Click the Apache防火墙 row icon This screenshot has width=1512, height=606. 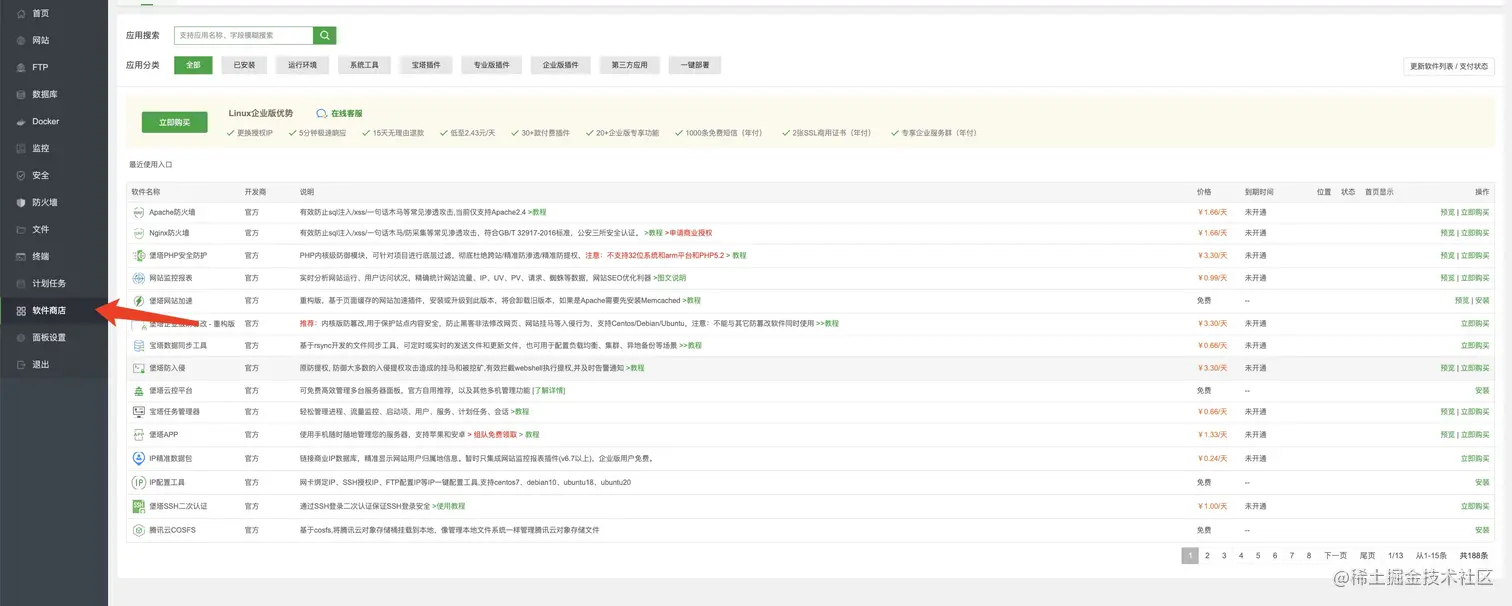pyautogui.click(x=139, y=212)
